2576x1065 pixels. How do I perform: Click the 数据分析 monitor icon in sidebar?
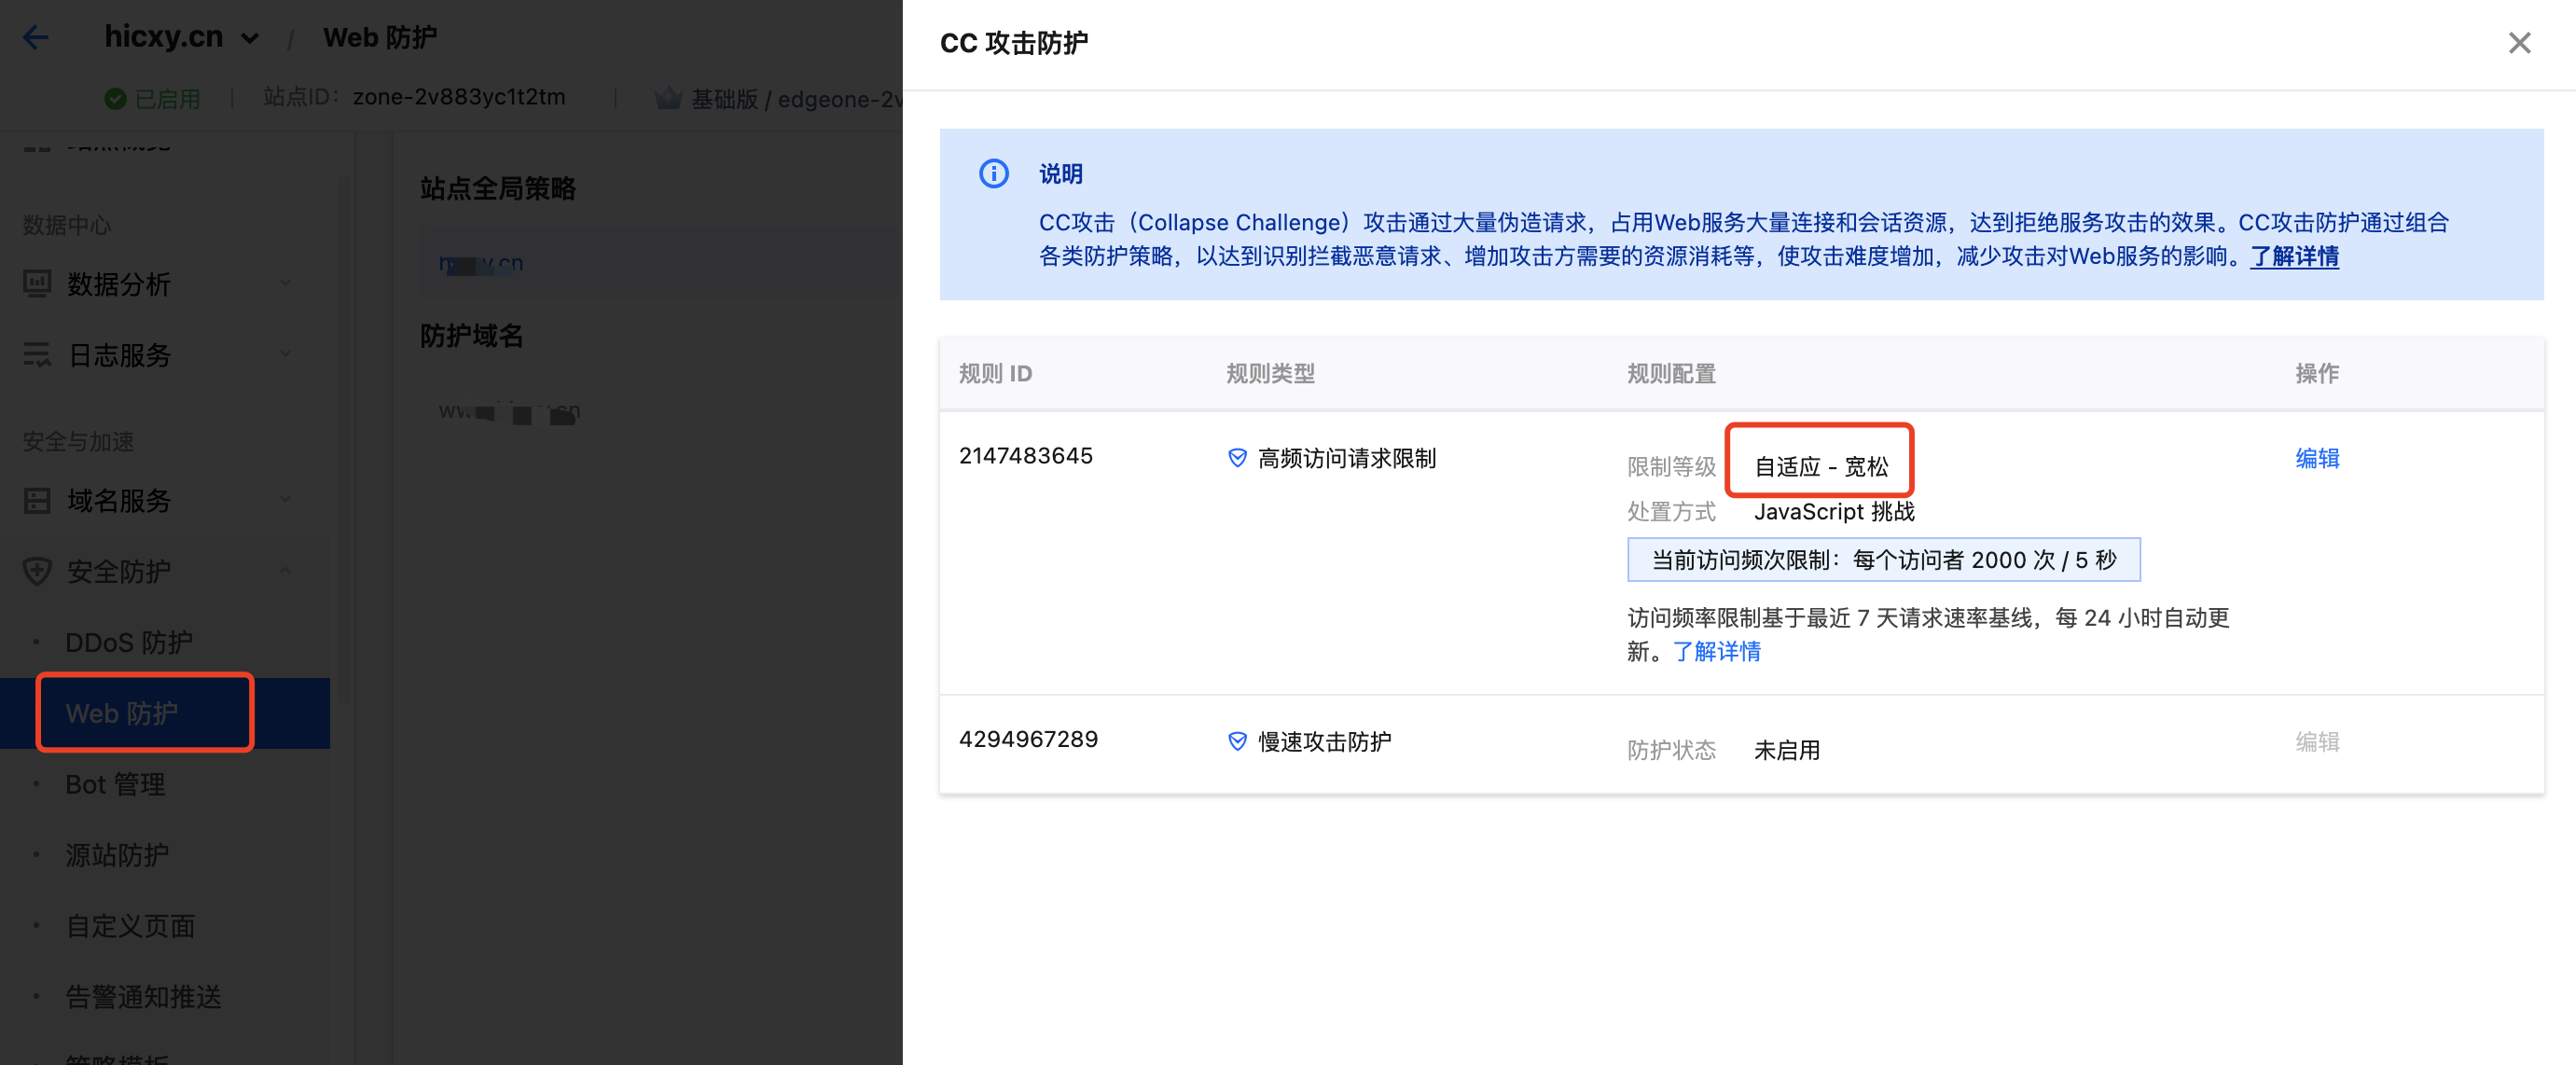(x=37, y=284)
